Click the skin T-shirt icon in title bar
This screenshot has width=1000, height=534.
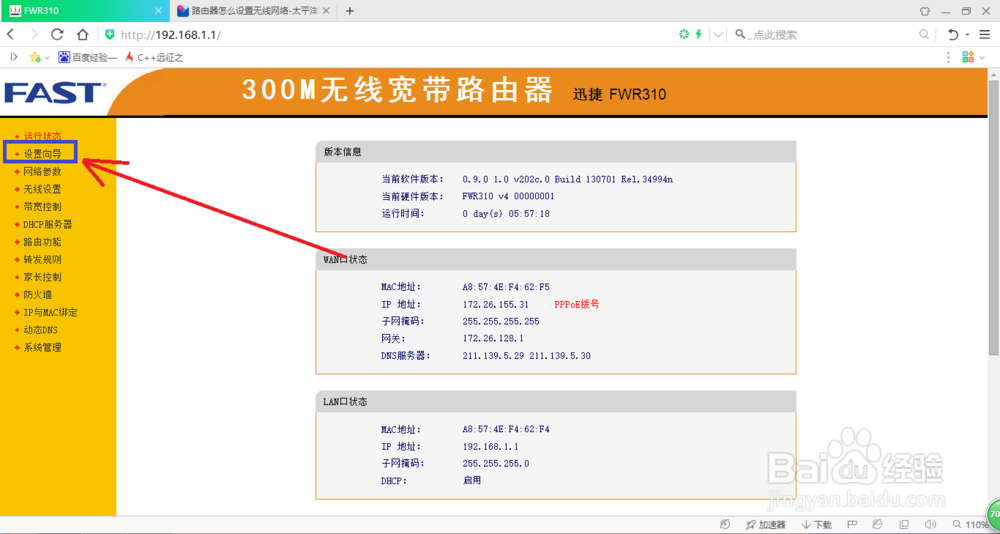[x=925, y=10]
